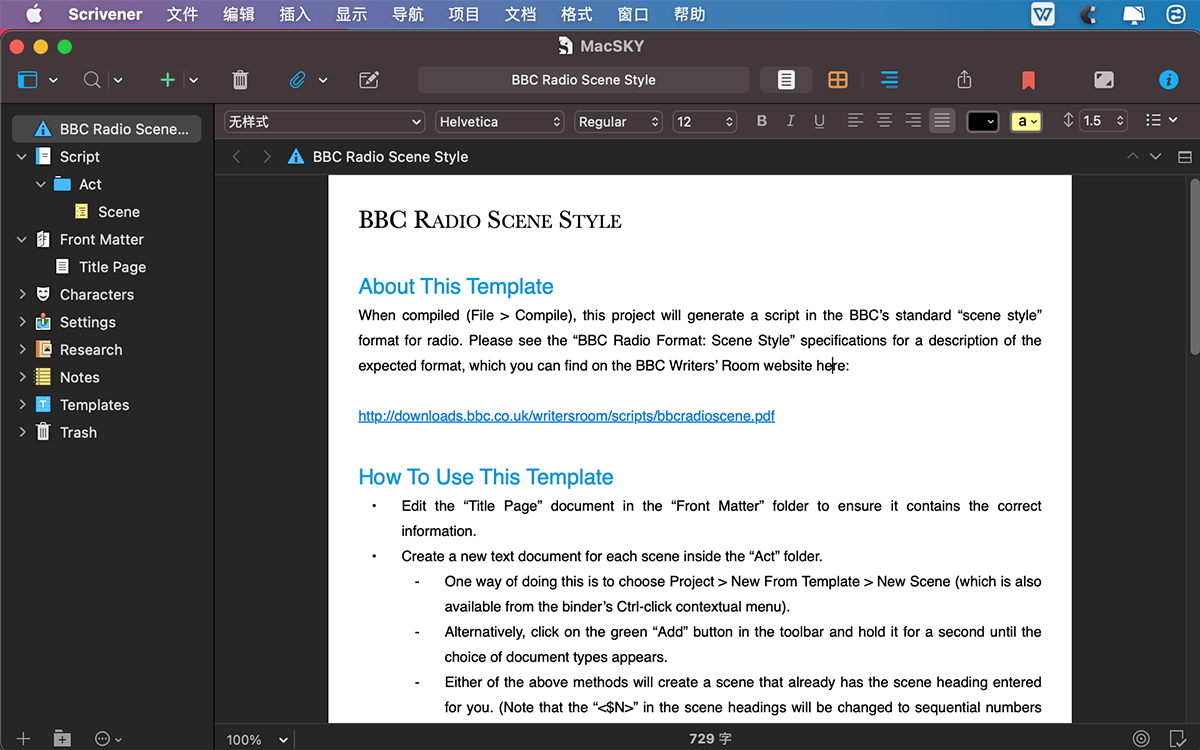This screenshot has height=750, width=1200.
Task: Open the list style dropdown
Action: pyautogui.click(x=1160, y=121)
